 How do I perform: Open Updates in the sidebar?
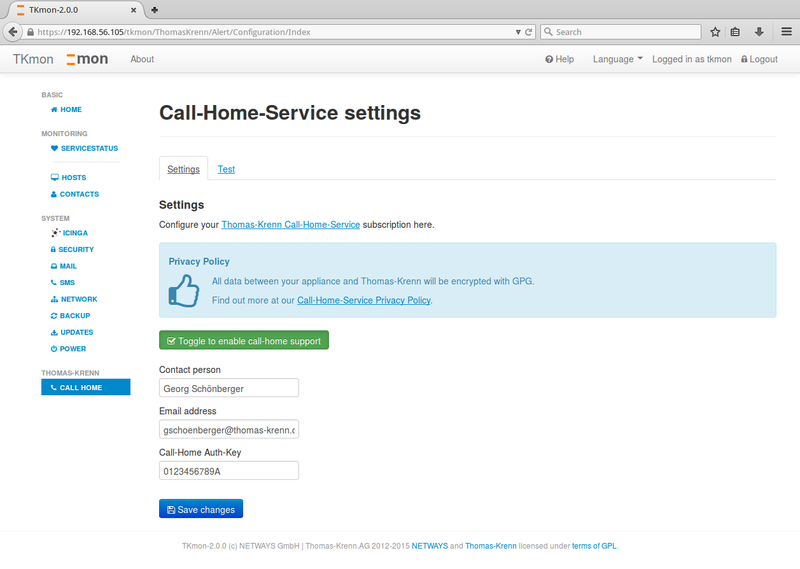click(x=71, y=332)
